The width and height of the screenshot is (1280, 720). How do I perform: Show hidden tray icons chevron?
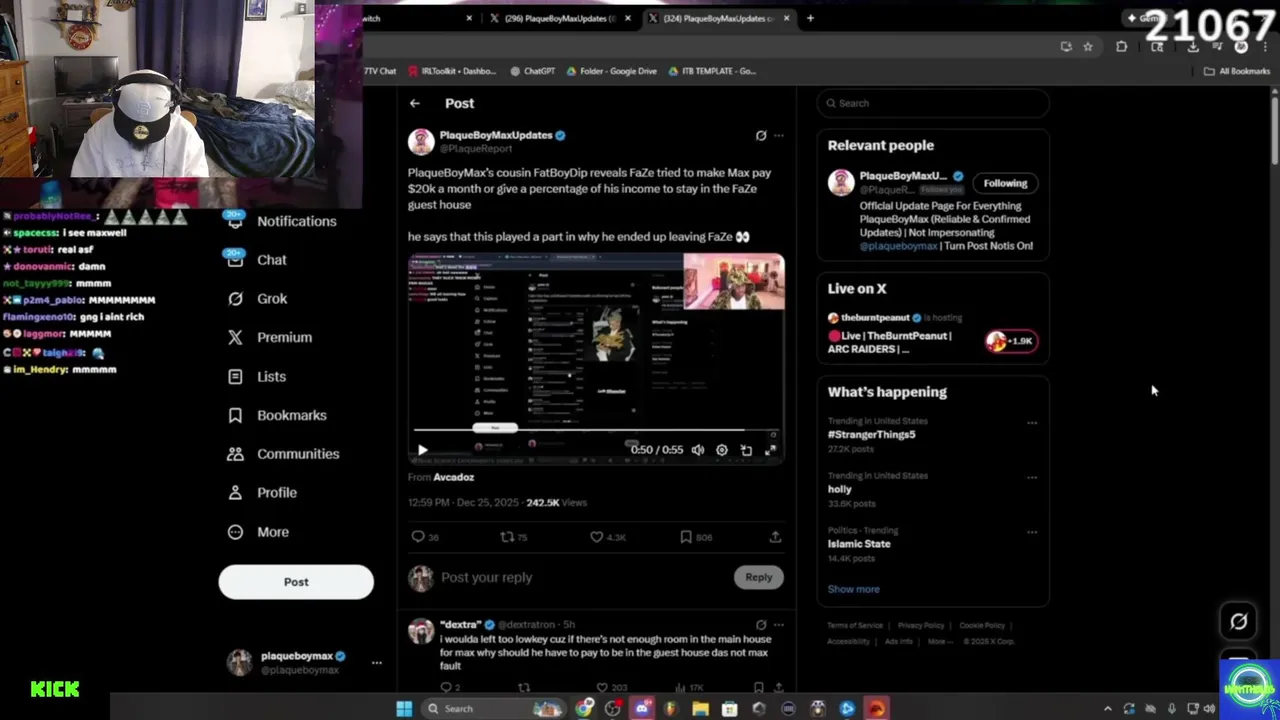tap(1107, 709)
